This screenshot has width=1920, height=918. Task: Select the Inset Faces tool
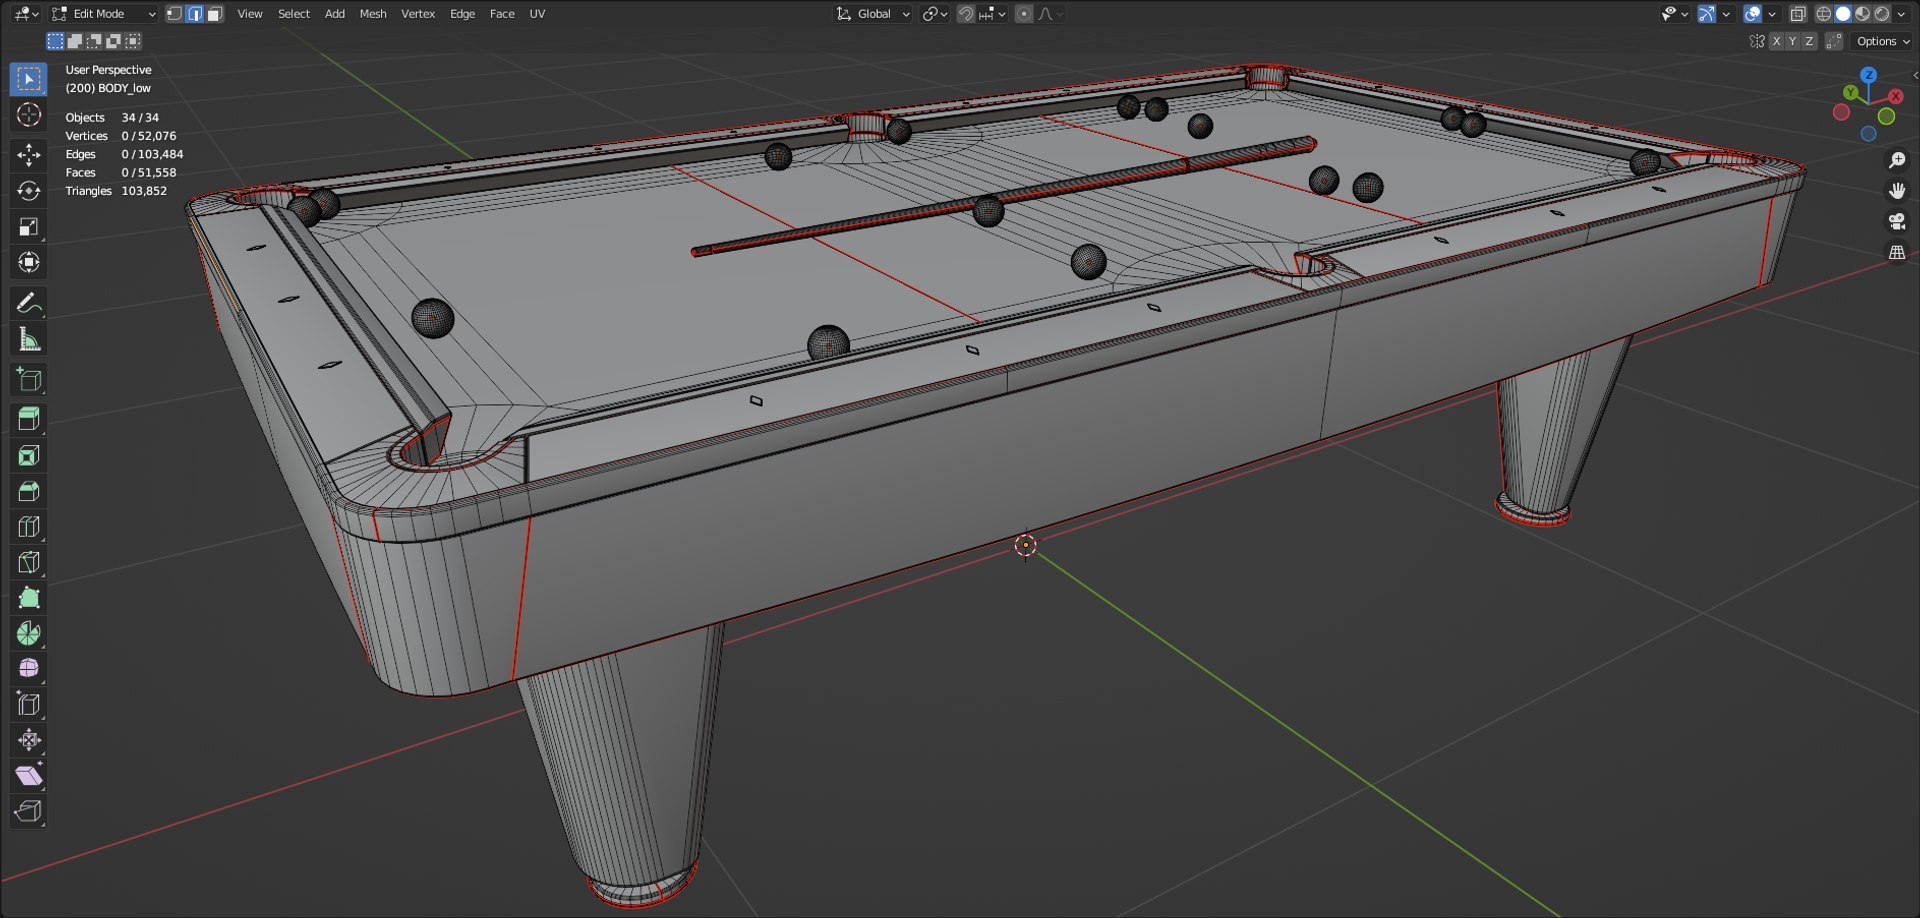(x=28, y=455)
